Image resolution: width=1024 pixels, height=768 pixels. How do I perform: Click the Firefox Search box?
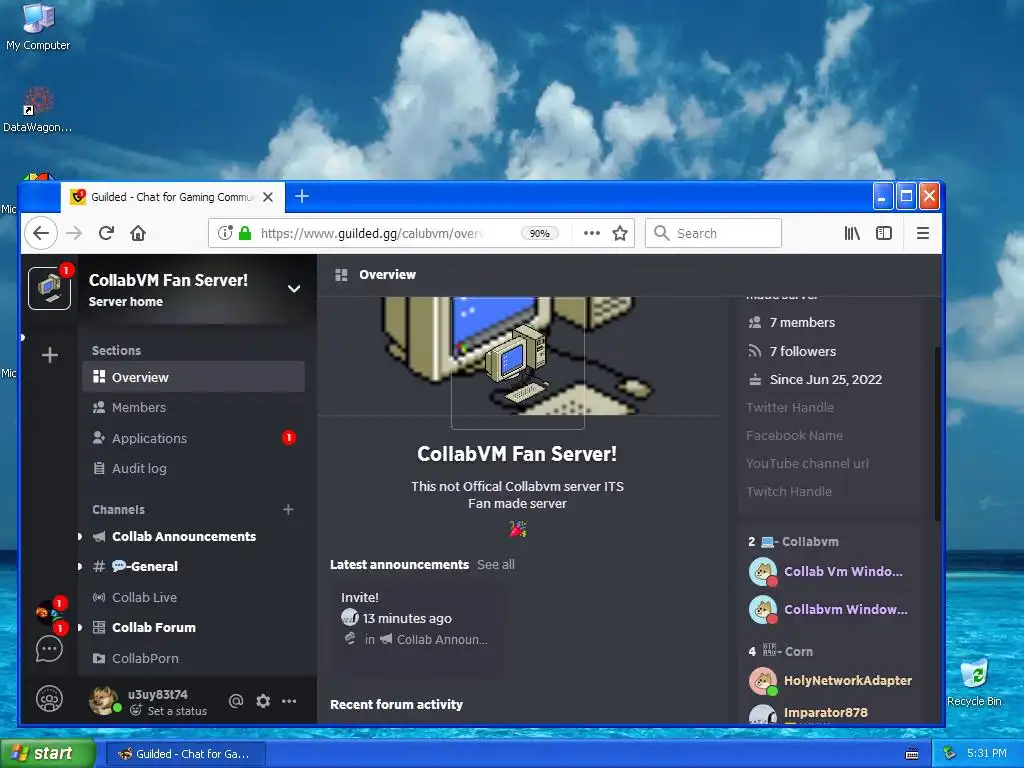(x=713, y=233)
